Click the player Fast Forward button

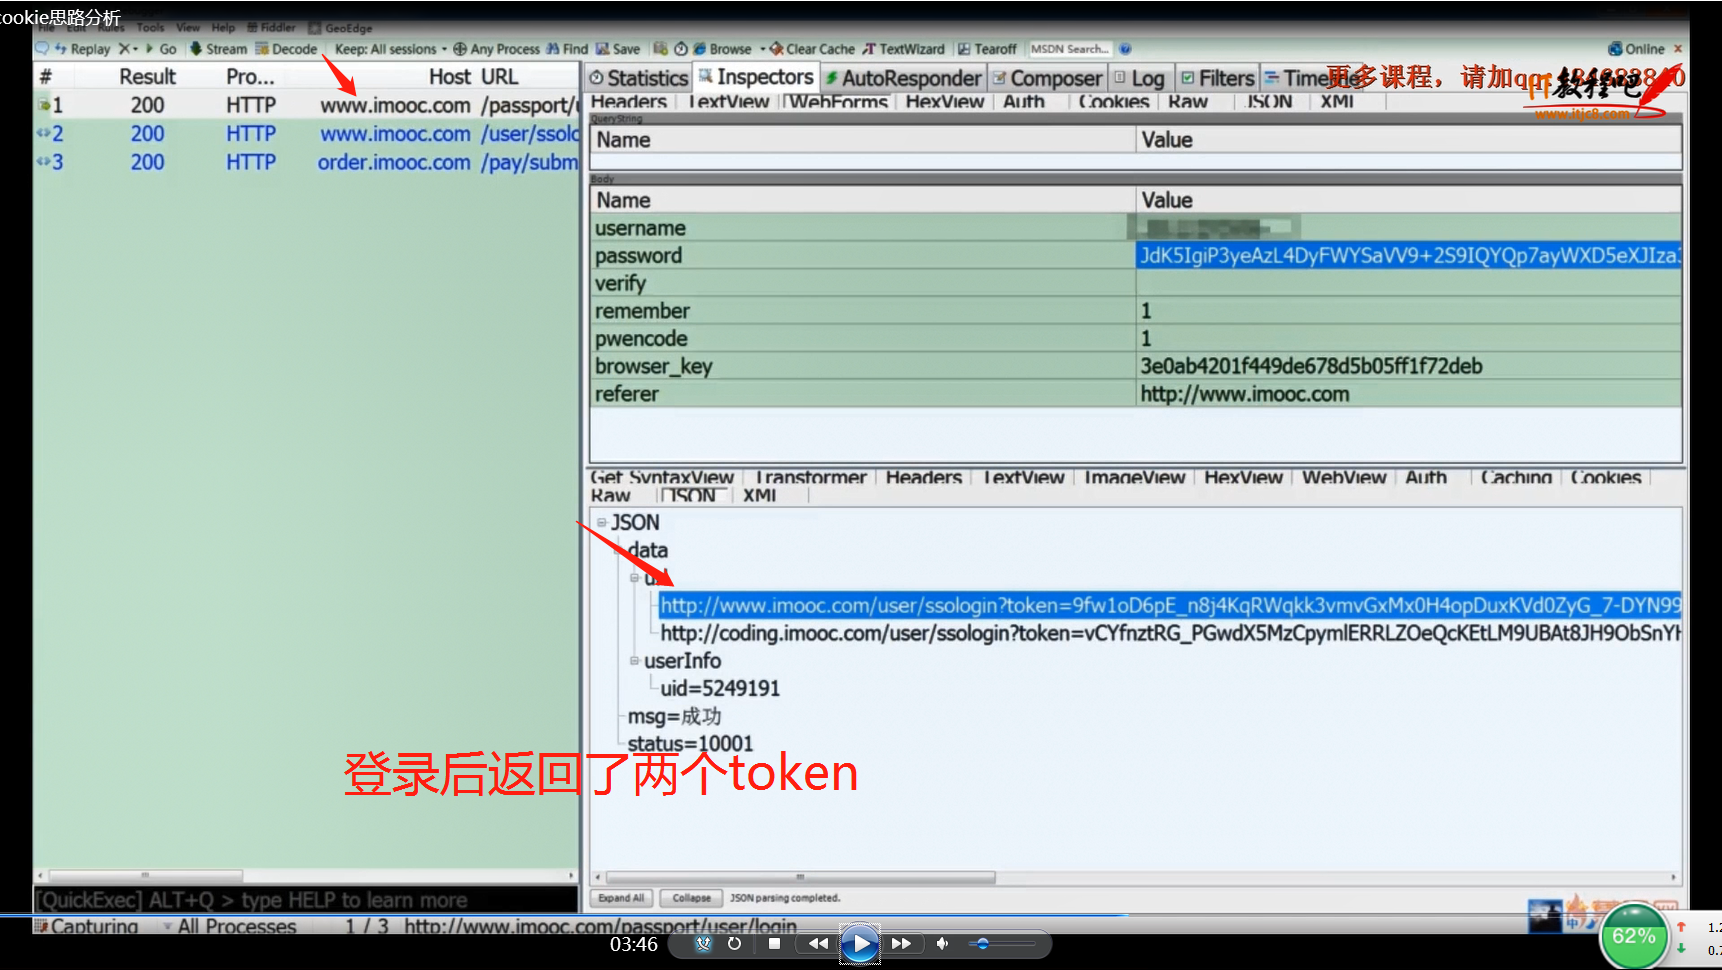(901, 943)
